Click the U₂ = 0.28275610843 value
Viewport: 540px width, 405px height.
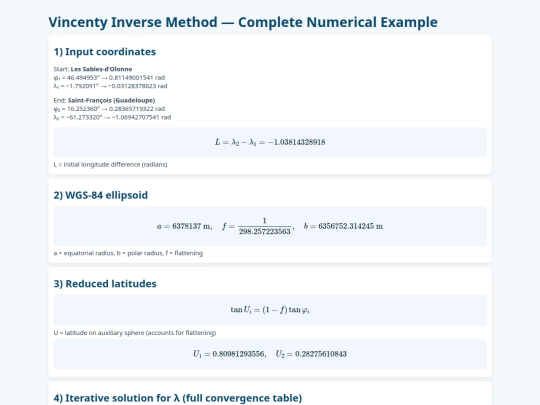[x=311, y=354]
